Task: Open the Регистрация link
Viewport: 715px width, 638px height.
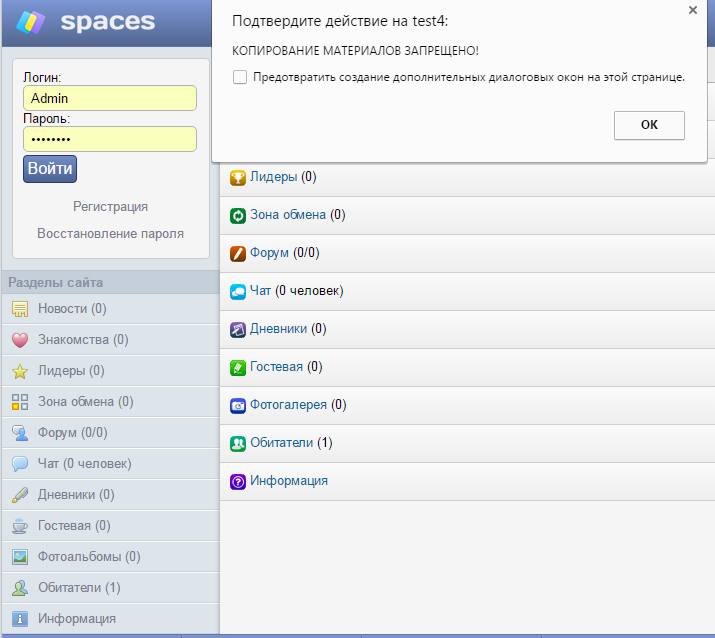Action: 110,206
